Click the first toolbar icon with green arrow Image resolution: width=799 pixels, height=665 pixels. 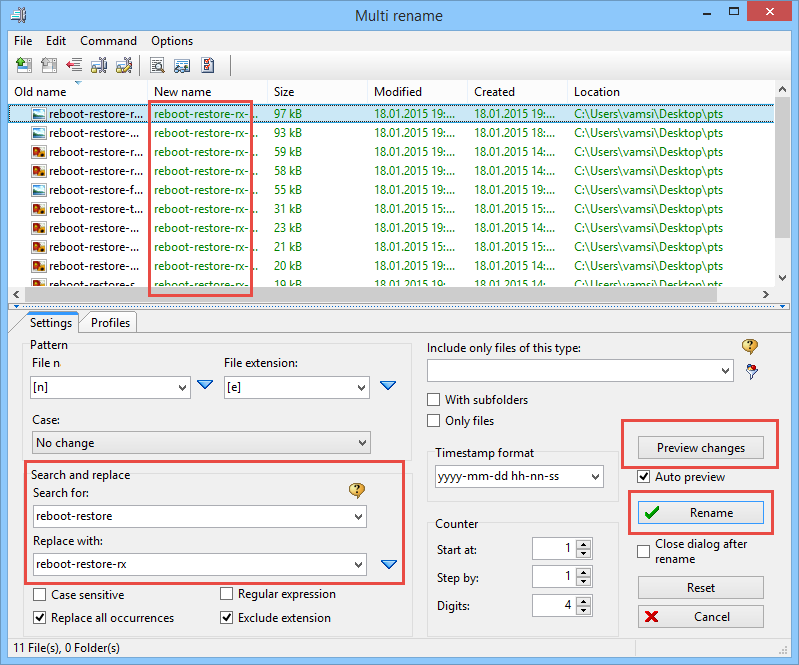tap(22, 66)
